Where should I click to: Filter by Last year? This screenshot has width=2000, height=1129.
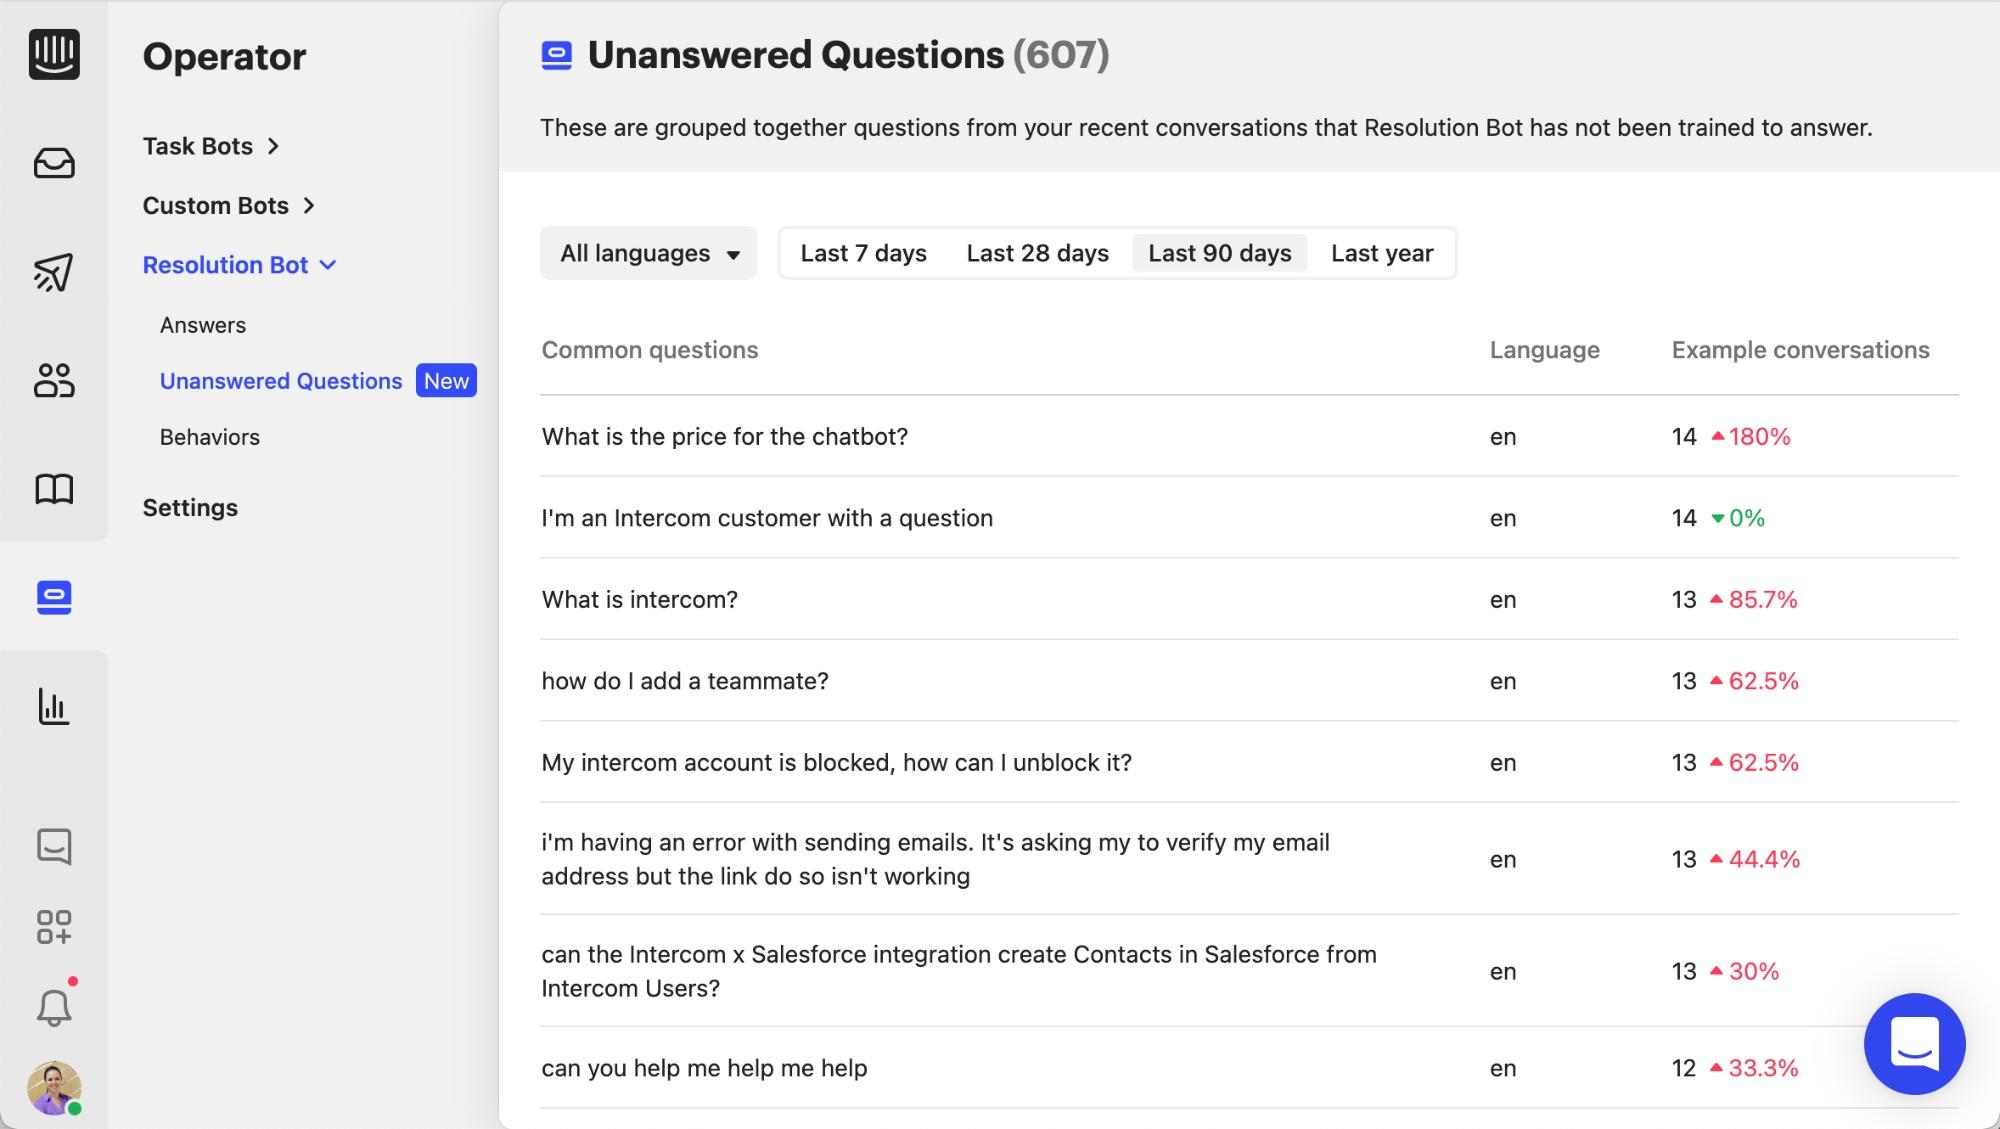(x=1382, y=253)
